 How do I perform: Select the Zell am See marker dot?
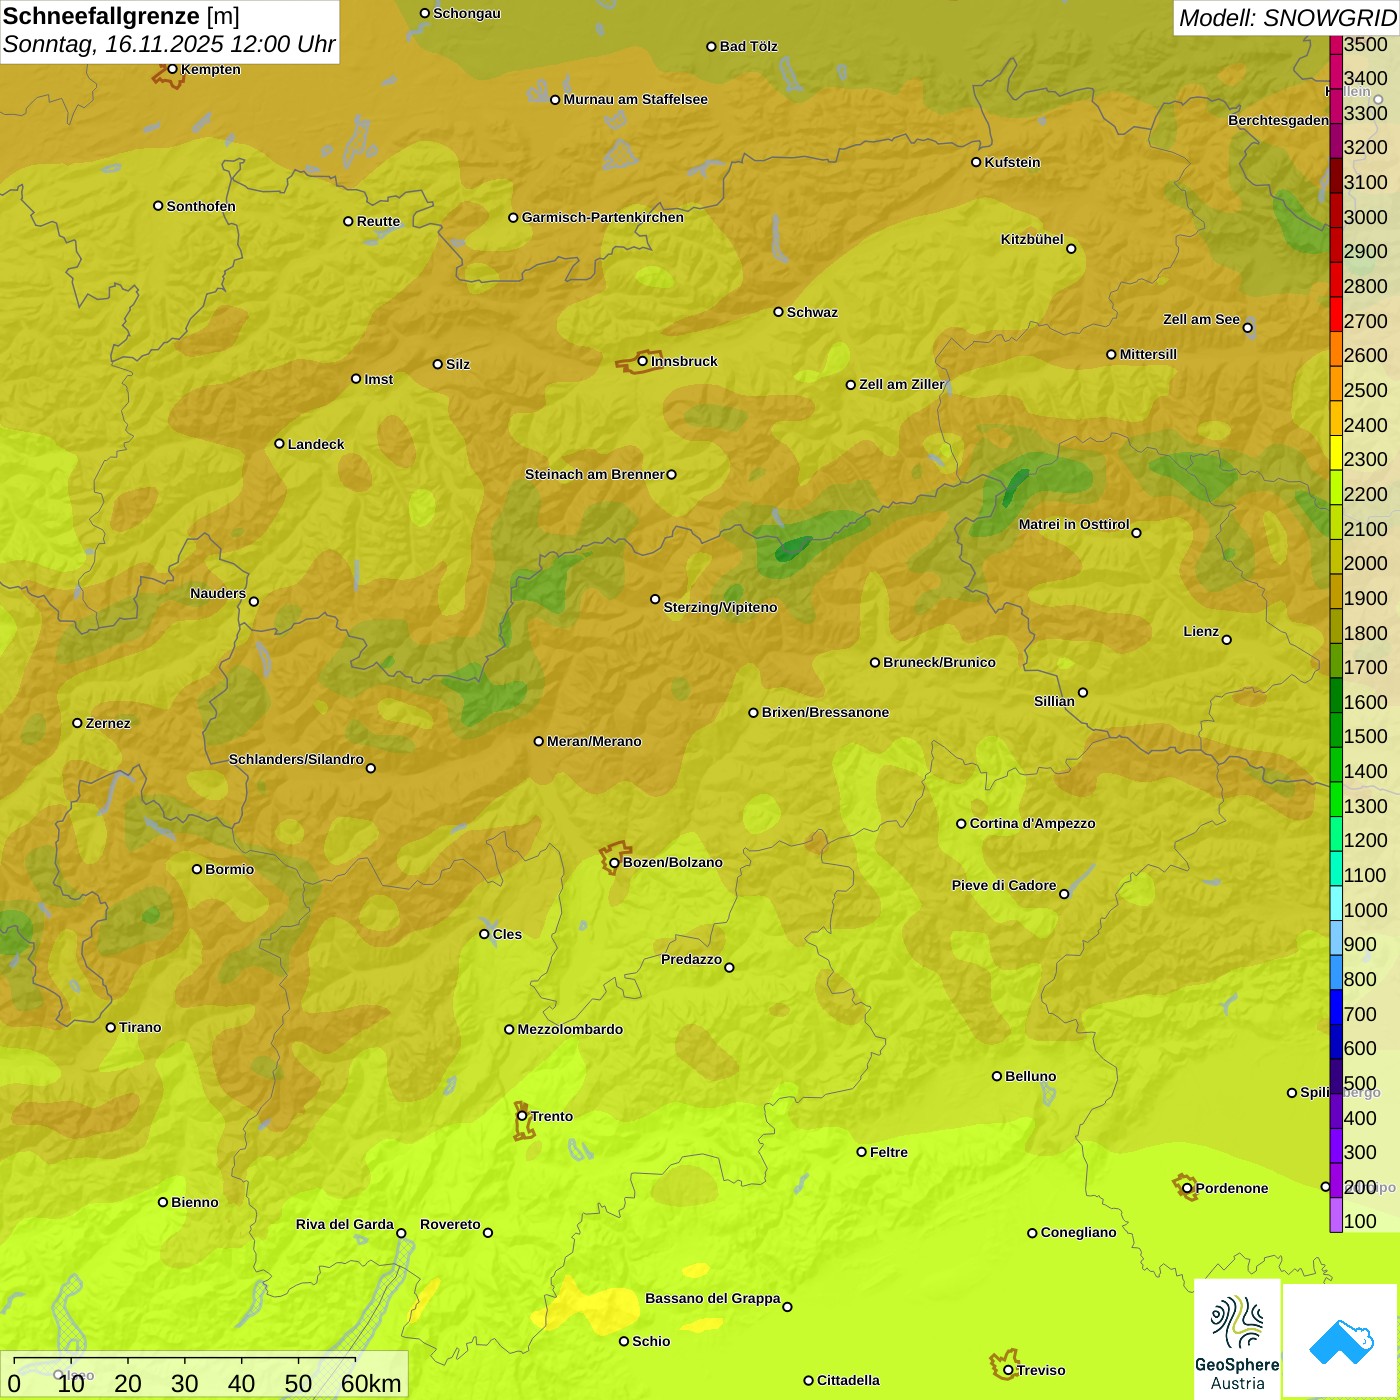pos(1247,327)
